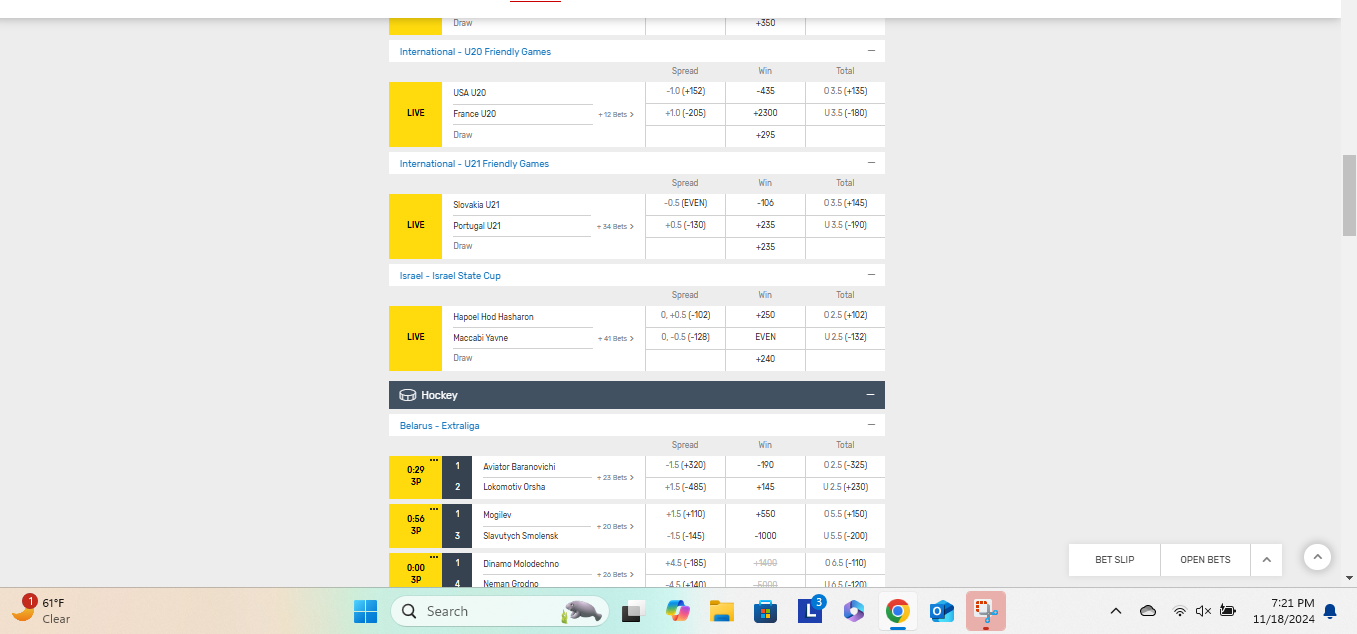Pick Mogilev win odds +550
This screenshot has width=1357, height=634.
point(765,514)
